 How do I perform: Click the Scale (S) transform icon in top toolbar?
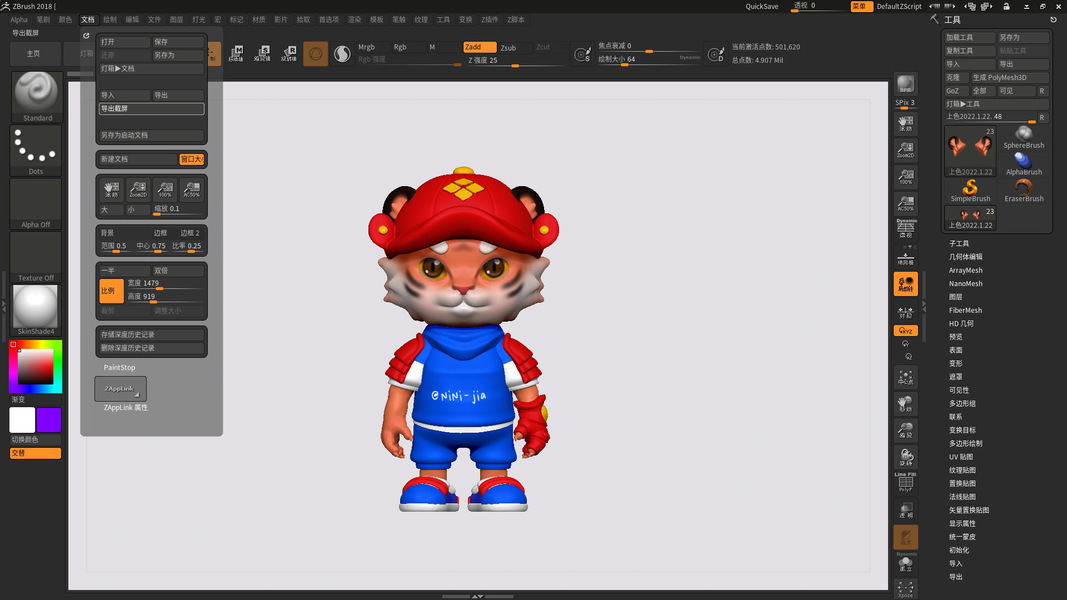point(263,53)
